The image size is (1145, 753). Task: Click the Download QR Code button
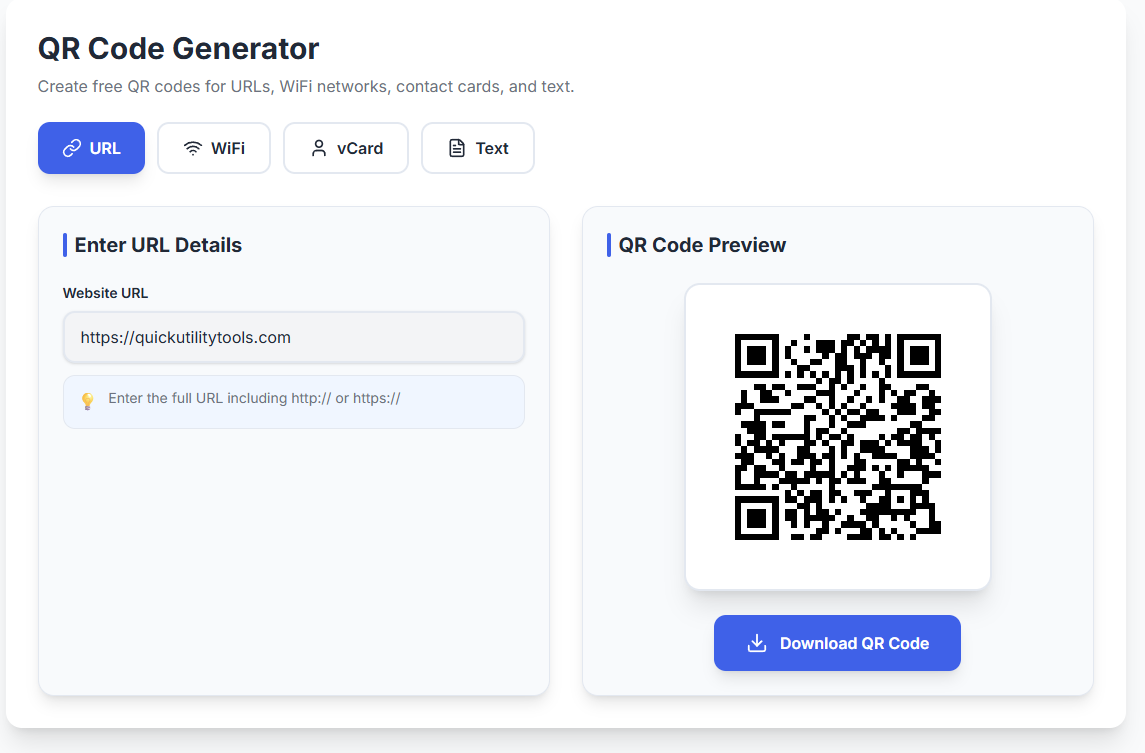pyautogui.click(x=837, y=643)
